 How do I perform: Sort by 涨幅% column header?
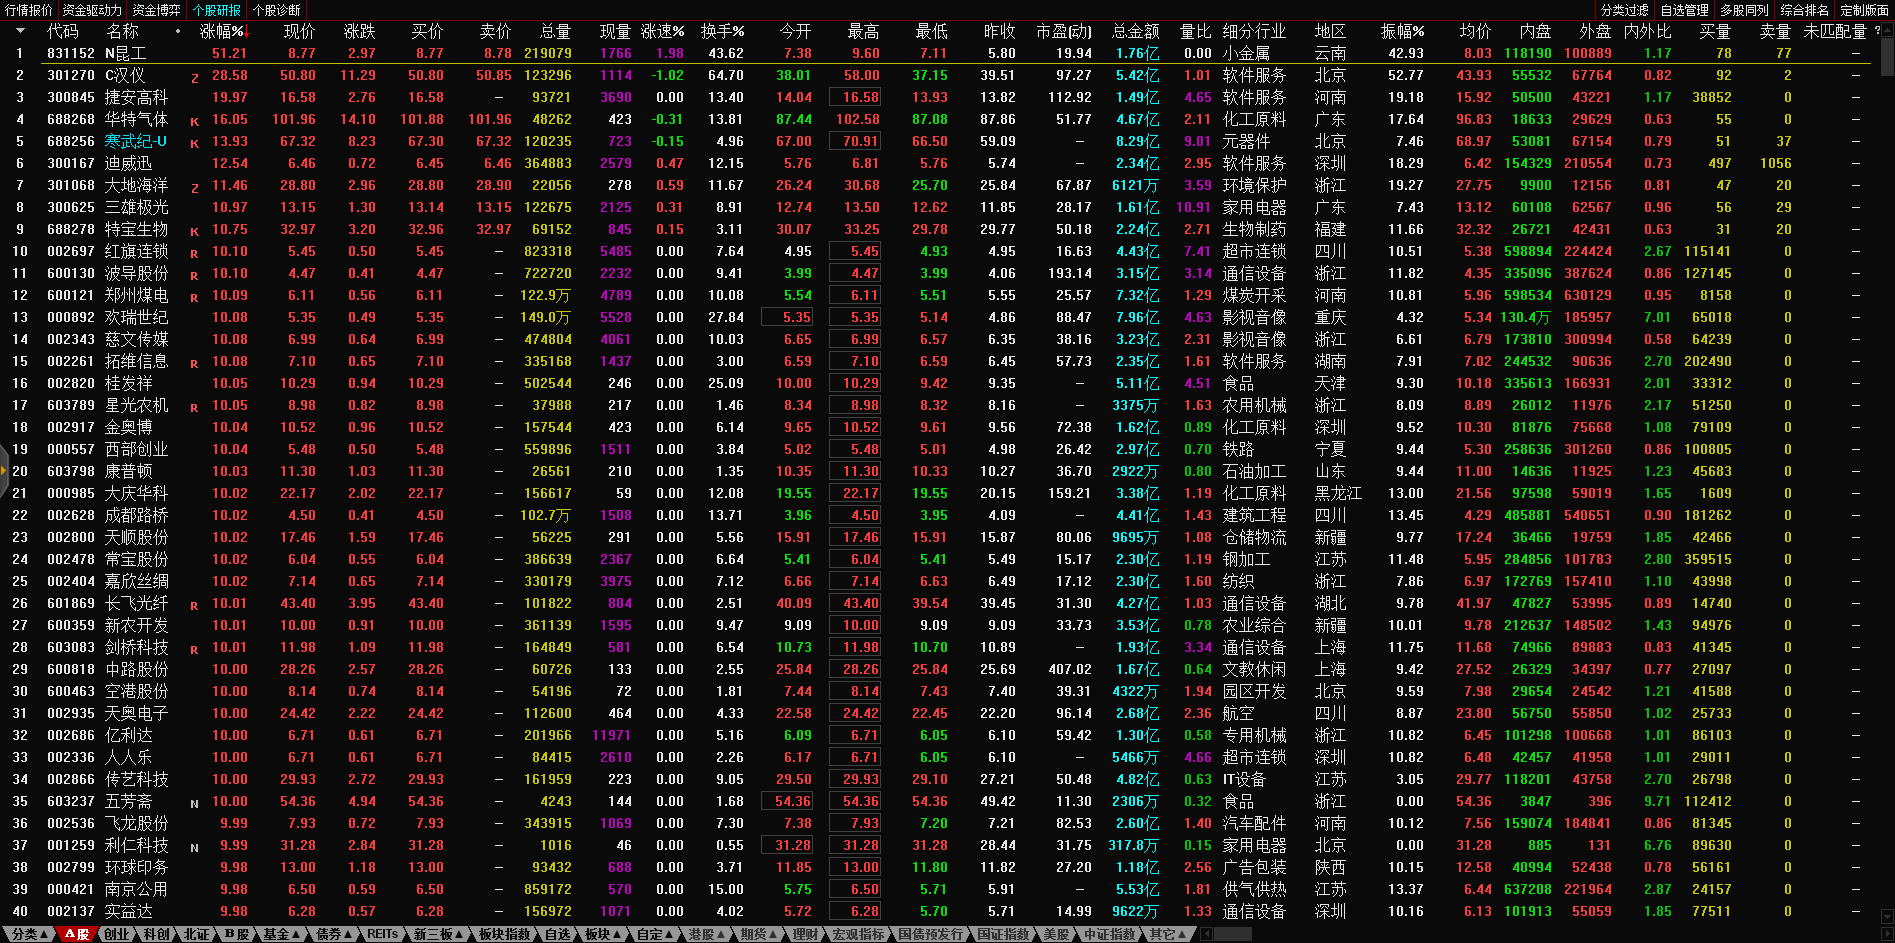click(x=222, y=31)
